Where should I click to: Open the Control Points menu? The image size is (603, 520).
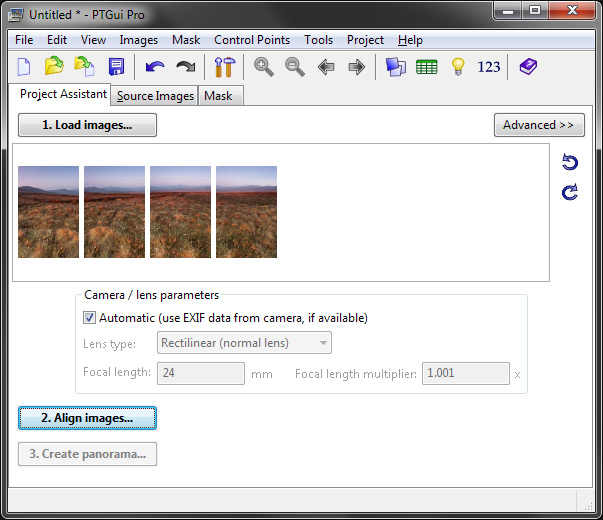tap(252, 40)
